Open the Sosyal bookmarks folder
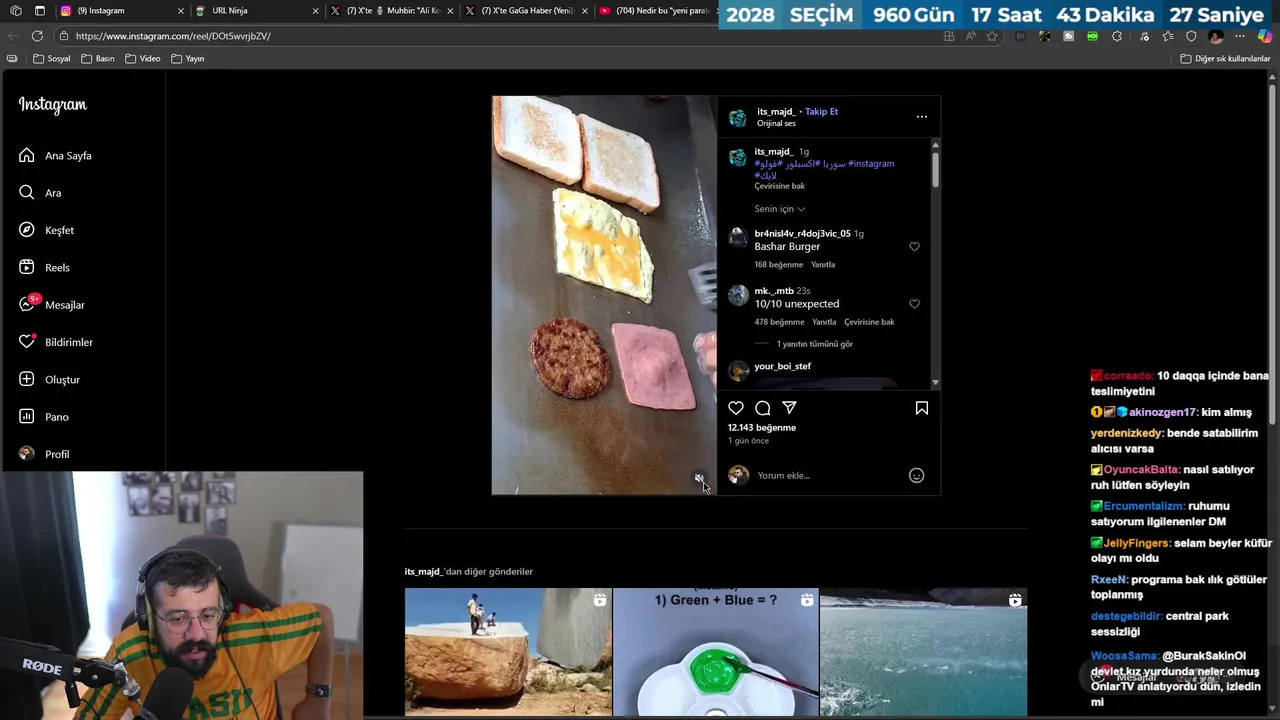The width and height of the screenshot is (1280, 720). pyautogui.click(x=52, y=59)
